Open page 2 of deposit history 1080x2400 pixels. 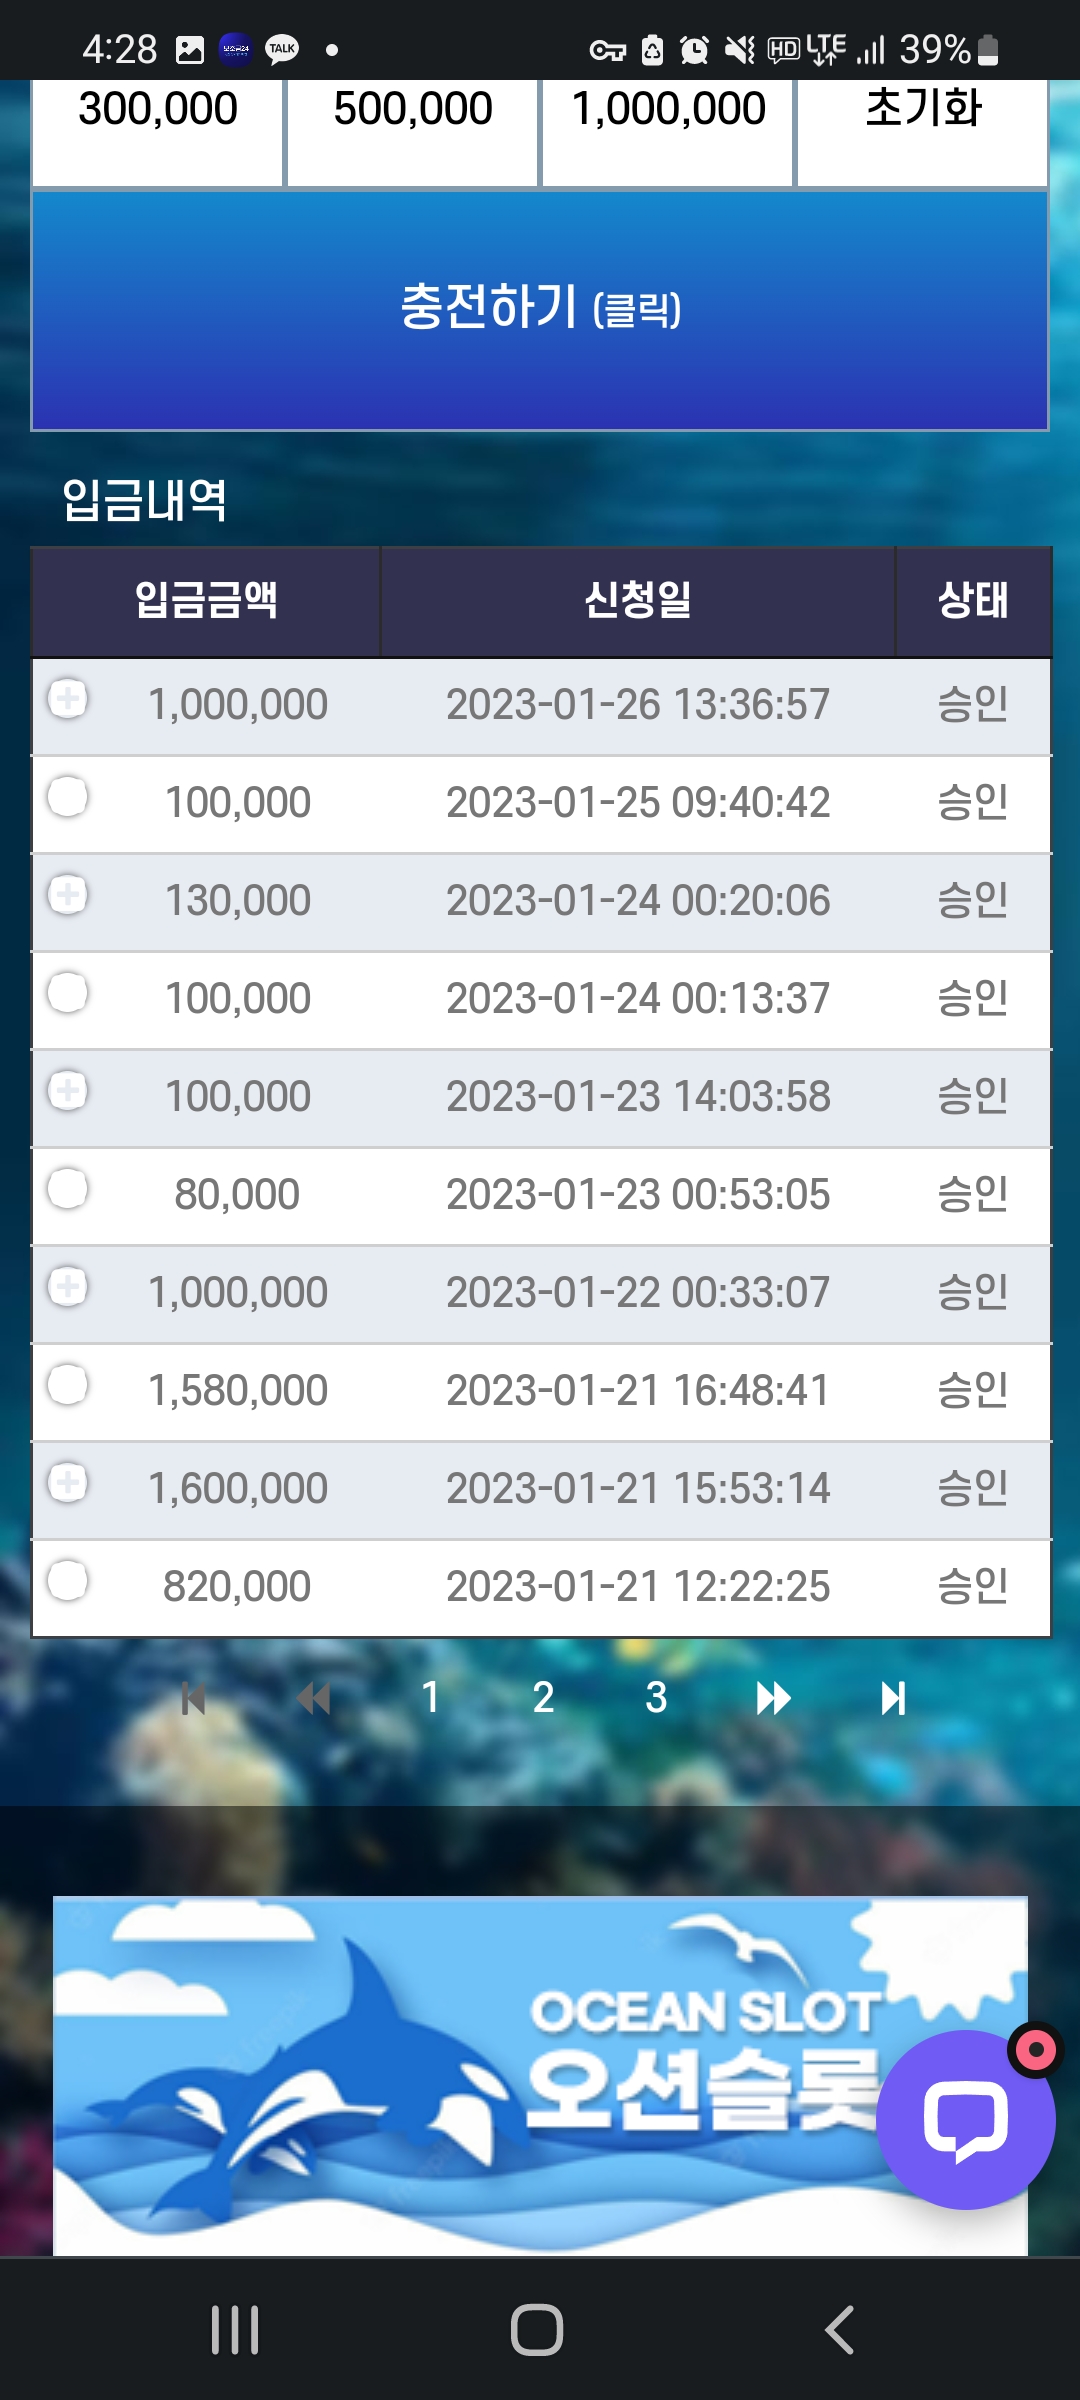click(x=543, y=1697)
